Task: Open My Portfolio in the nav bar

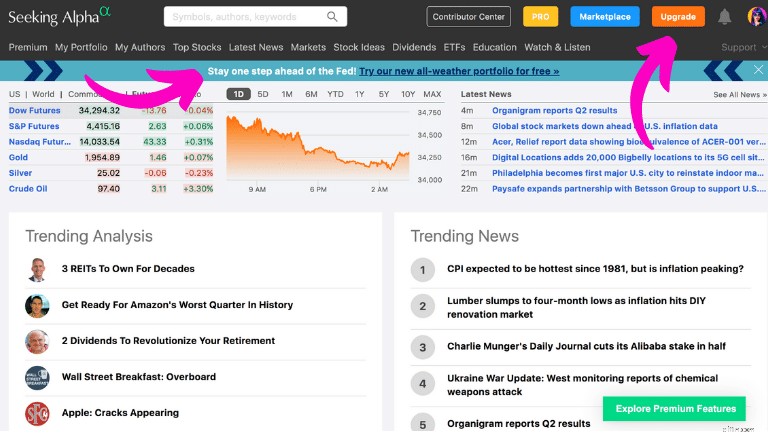Action: 81,48
